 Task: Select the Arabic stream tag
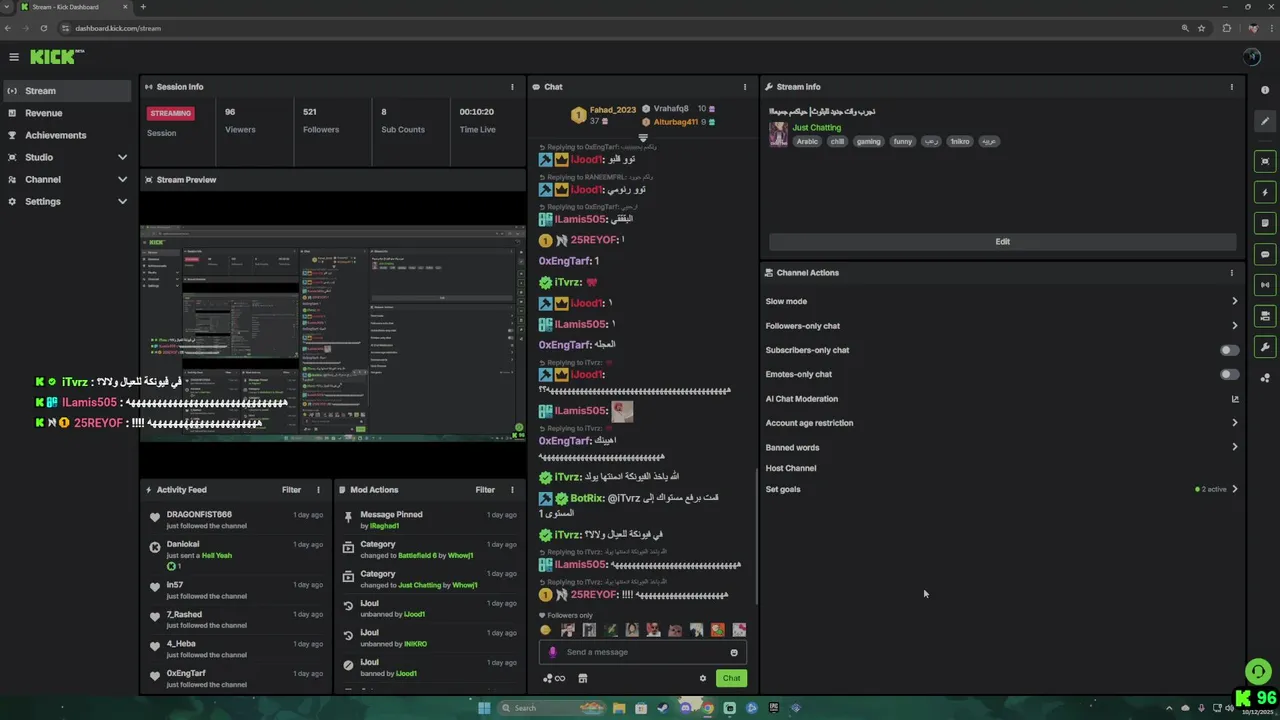(x=807, y=142)
